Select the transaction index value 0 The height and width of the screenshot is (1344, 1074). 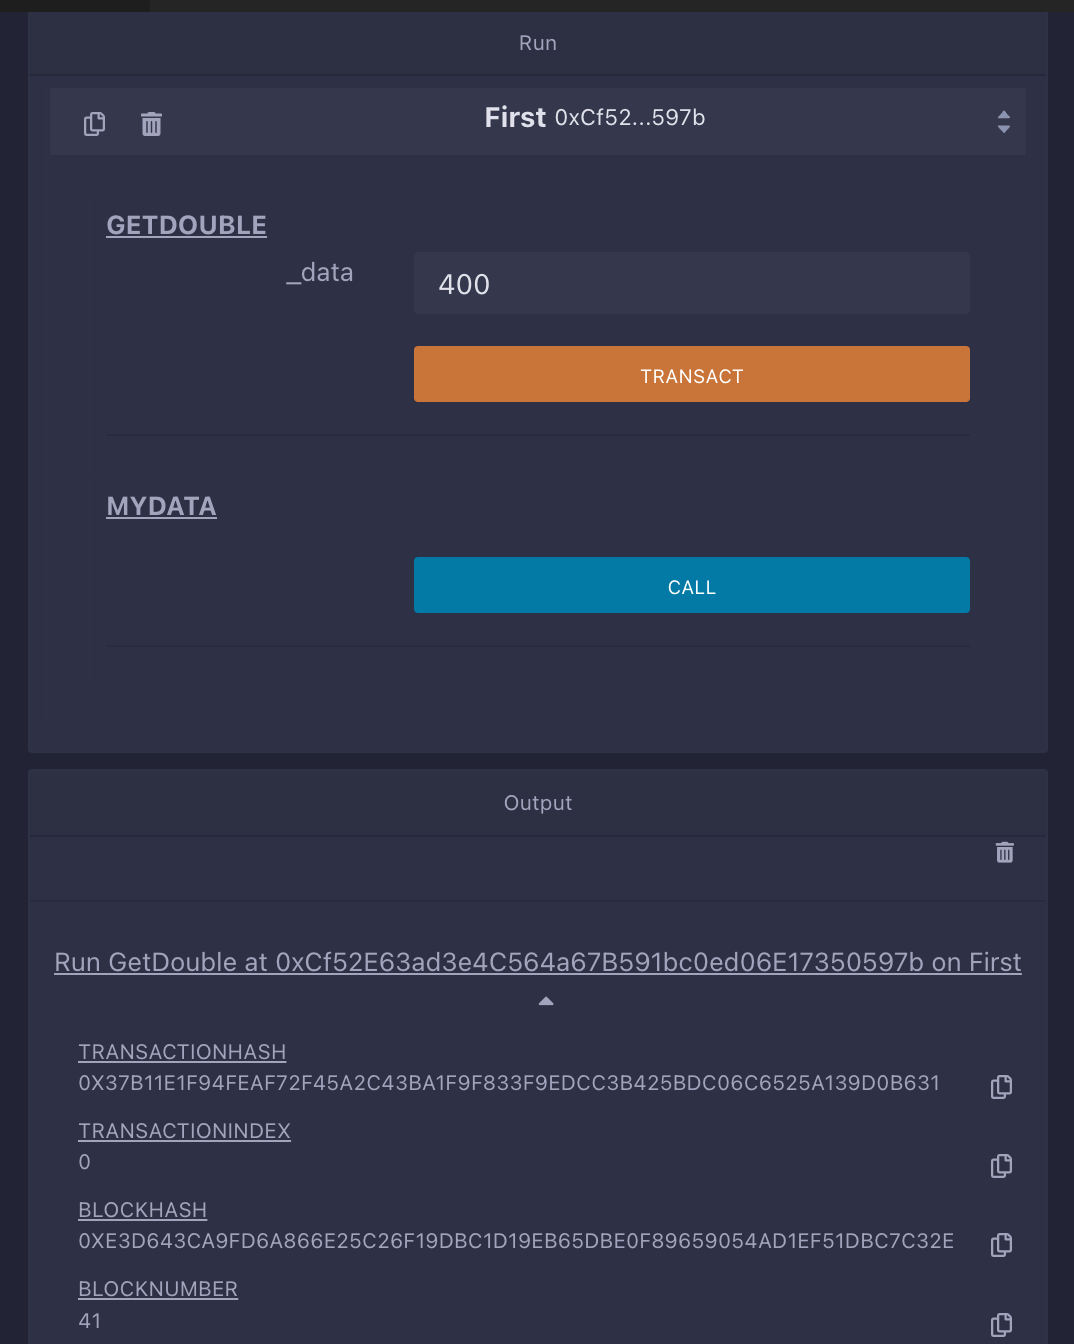click(x=85, y=1162)
